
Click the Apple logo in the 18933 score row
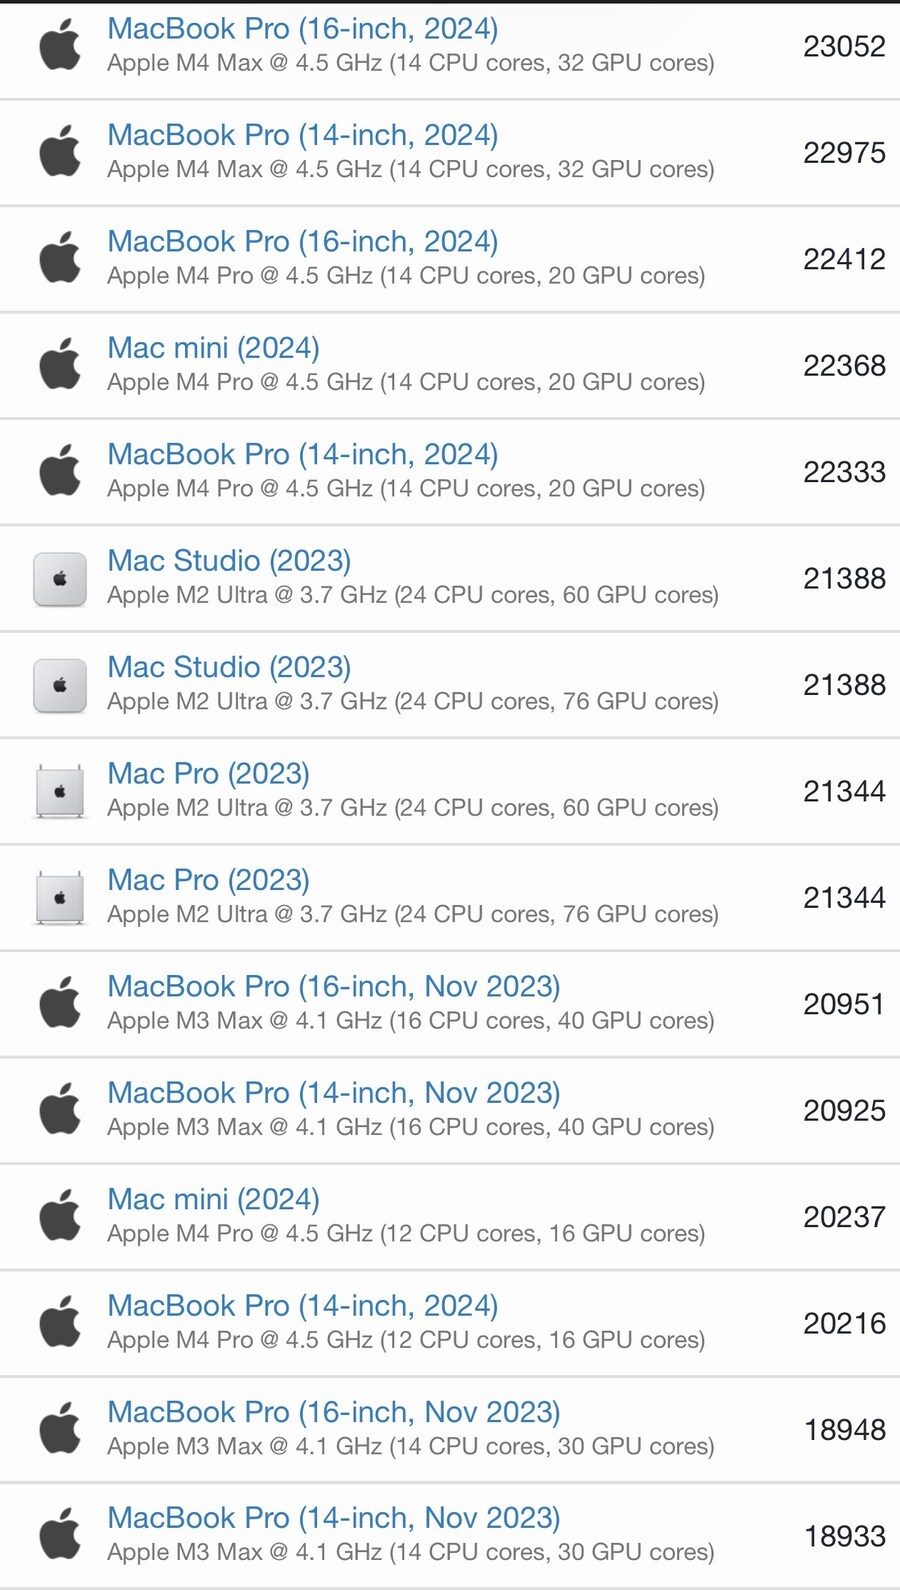[x=60, y=1536]
